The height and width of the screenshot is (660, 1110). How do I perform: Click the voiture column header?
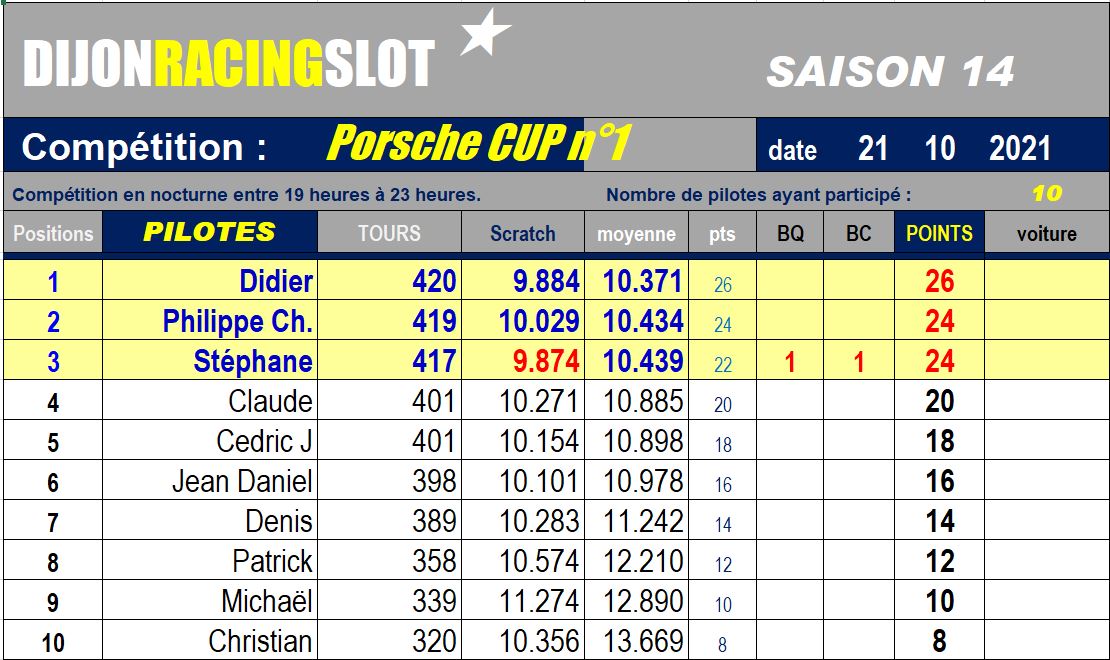[x=1047, y=232]
